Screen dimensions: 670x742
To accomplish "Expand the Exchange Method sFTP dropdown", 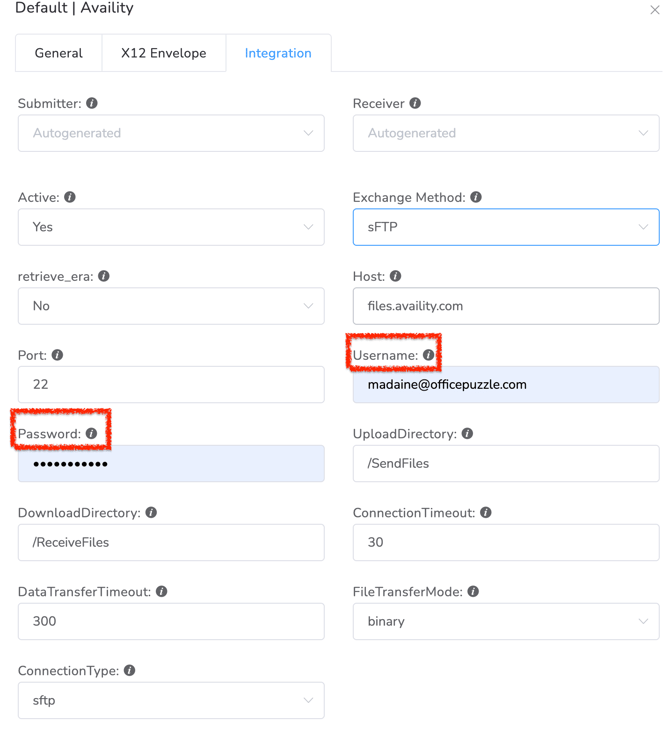I will point(505,227).
